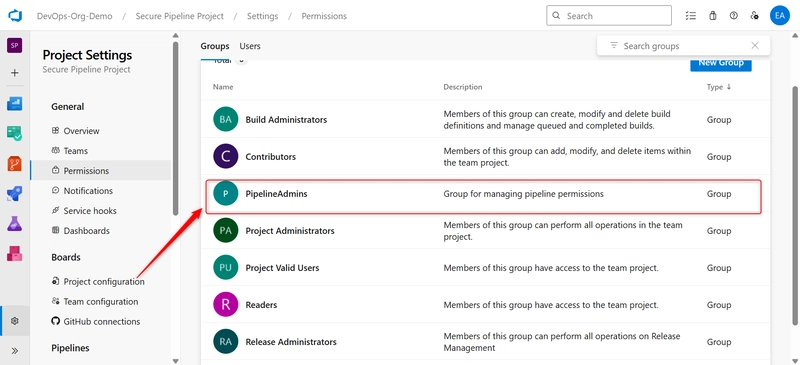Viewport: 800px width, 365px height.
Task: Click the RA avatar for Release Administrators
Action: click(x=226, y=342)
